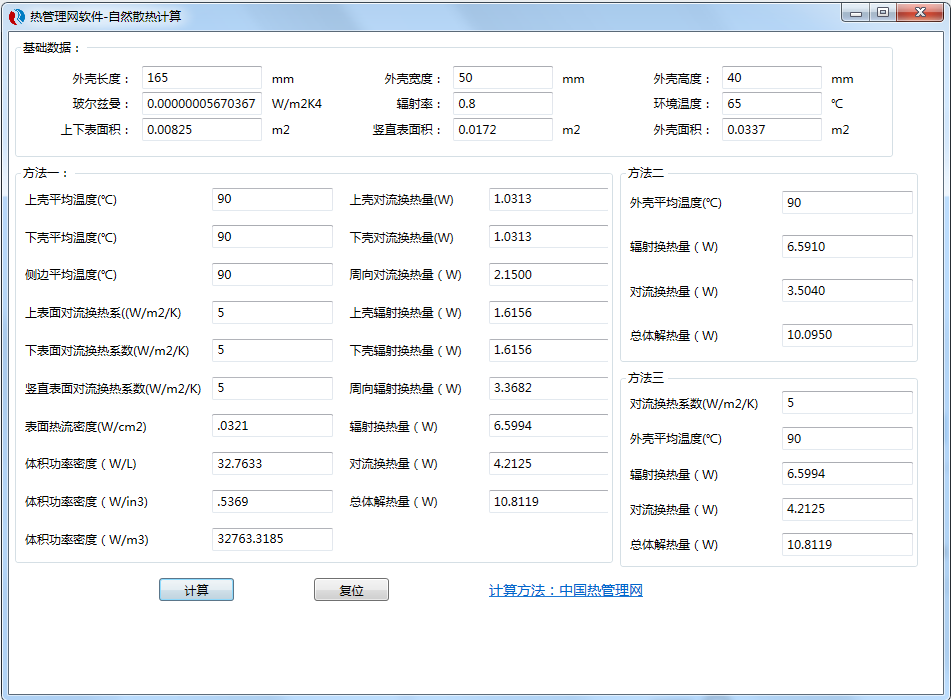Click the 体积功率密度(W/L) input showing 32.7633
Viewport: 951px width, 700px height.
click(x=270, y=462)
